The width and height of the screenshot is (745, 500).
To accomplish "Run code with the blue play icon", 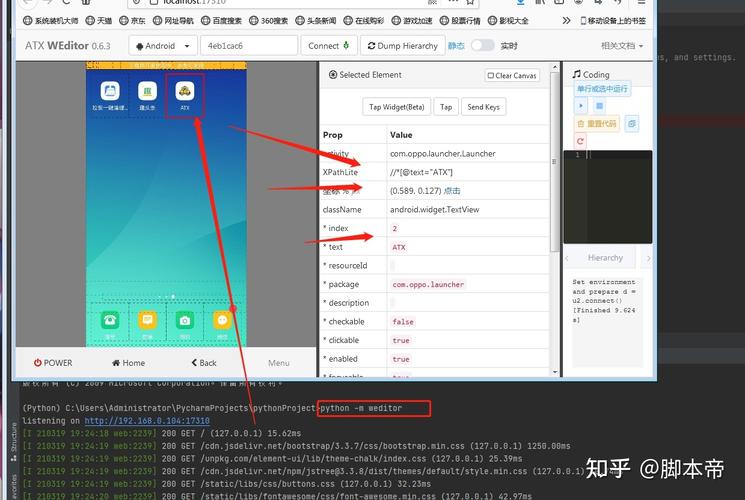I will tap(581, 106).
